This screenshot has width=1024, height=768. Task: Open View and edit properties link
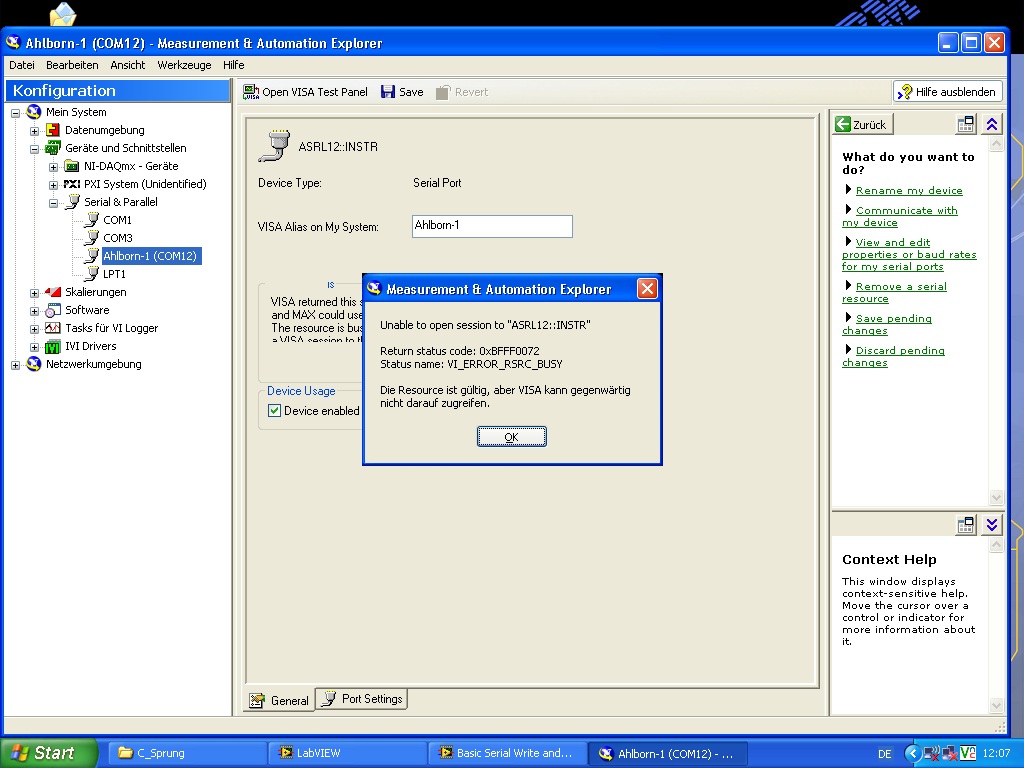click(x=909, y=254)
